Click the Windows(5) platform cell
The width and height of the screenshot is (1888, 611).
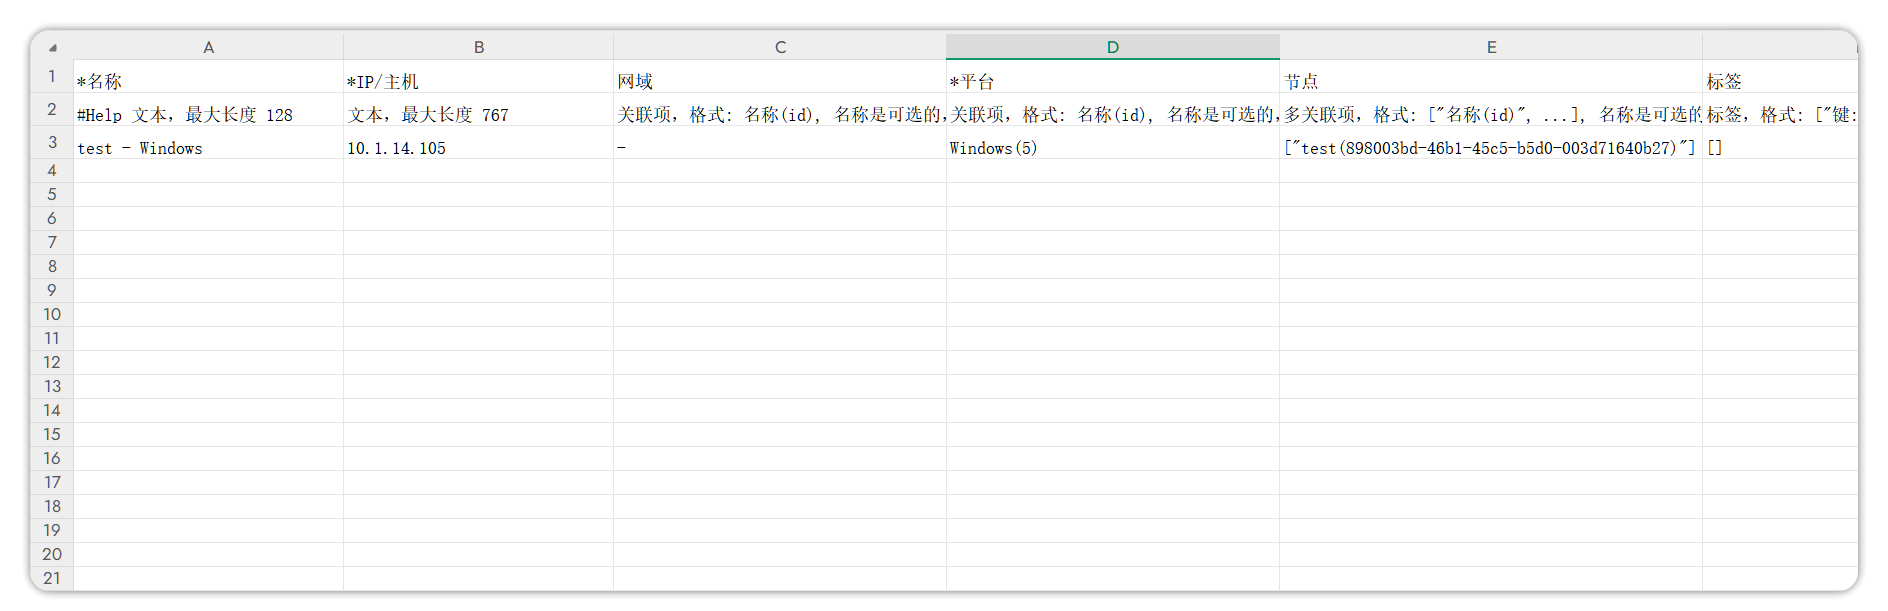1112,148
